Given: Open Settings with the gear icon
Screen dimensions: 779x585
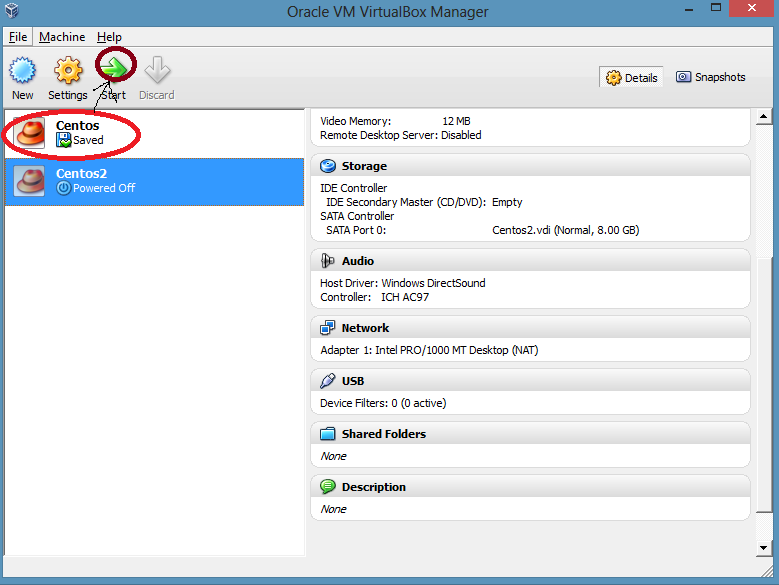Looking at the screenshot, I should tap(68, 70).
